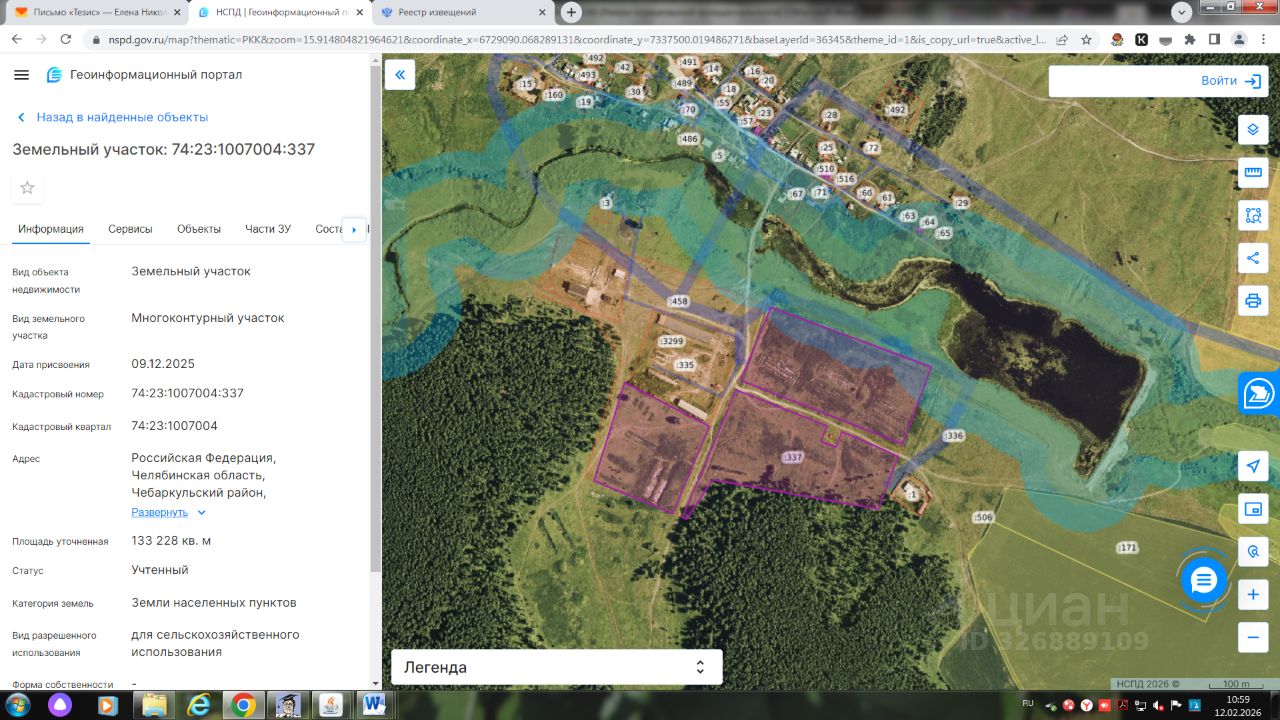The height and width of the screenshot is (720, 1280).
Task: Open the map rotation search tool
Action: click(1253, 551)
